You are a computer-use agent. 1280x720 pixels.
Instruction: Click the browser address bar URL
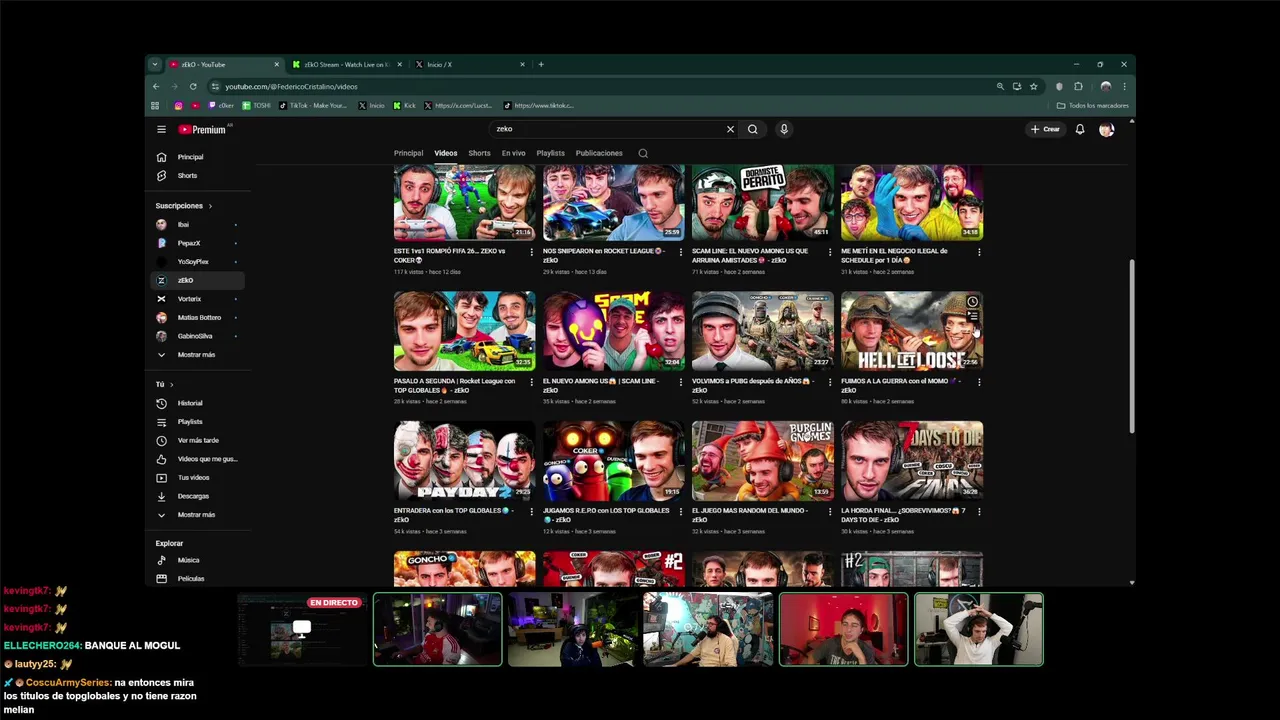[291, 87]
